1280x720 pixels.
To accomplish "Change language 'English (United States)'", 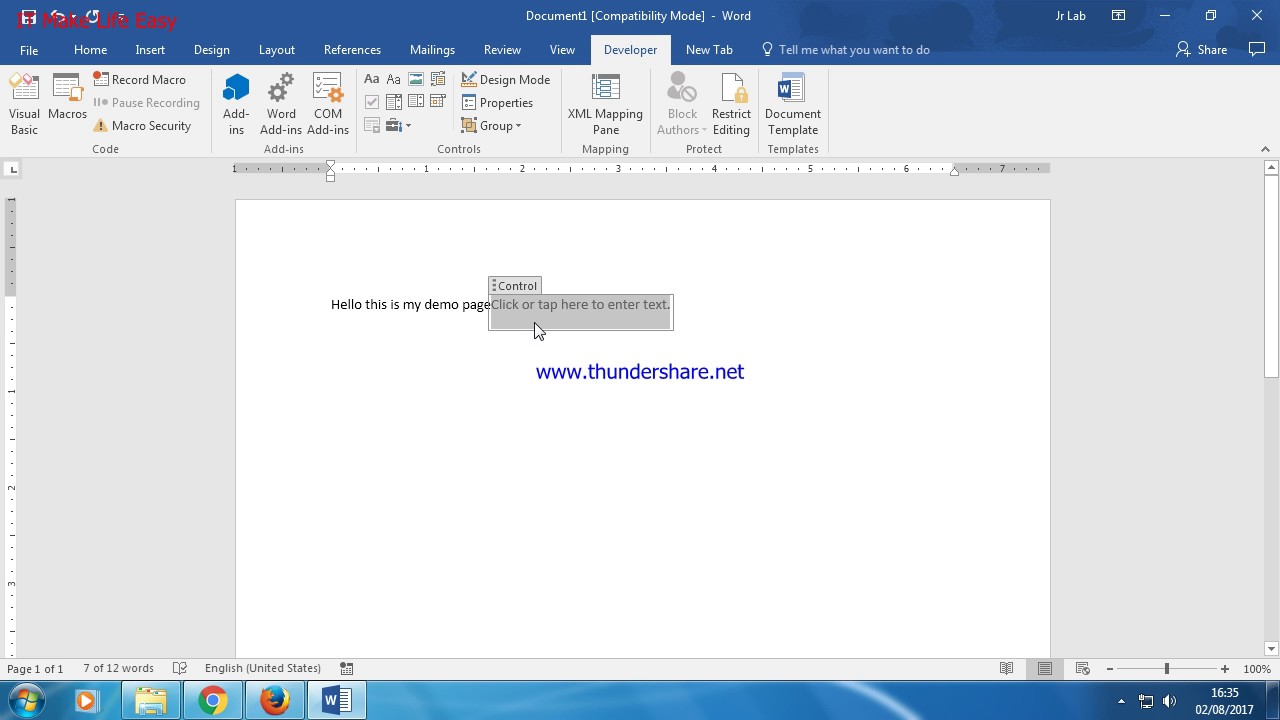I will click(262, 668).
